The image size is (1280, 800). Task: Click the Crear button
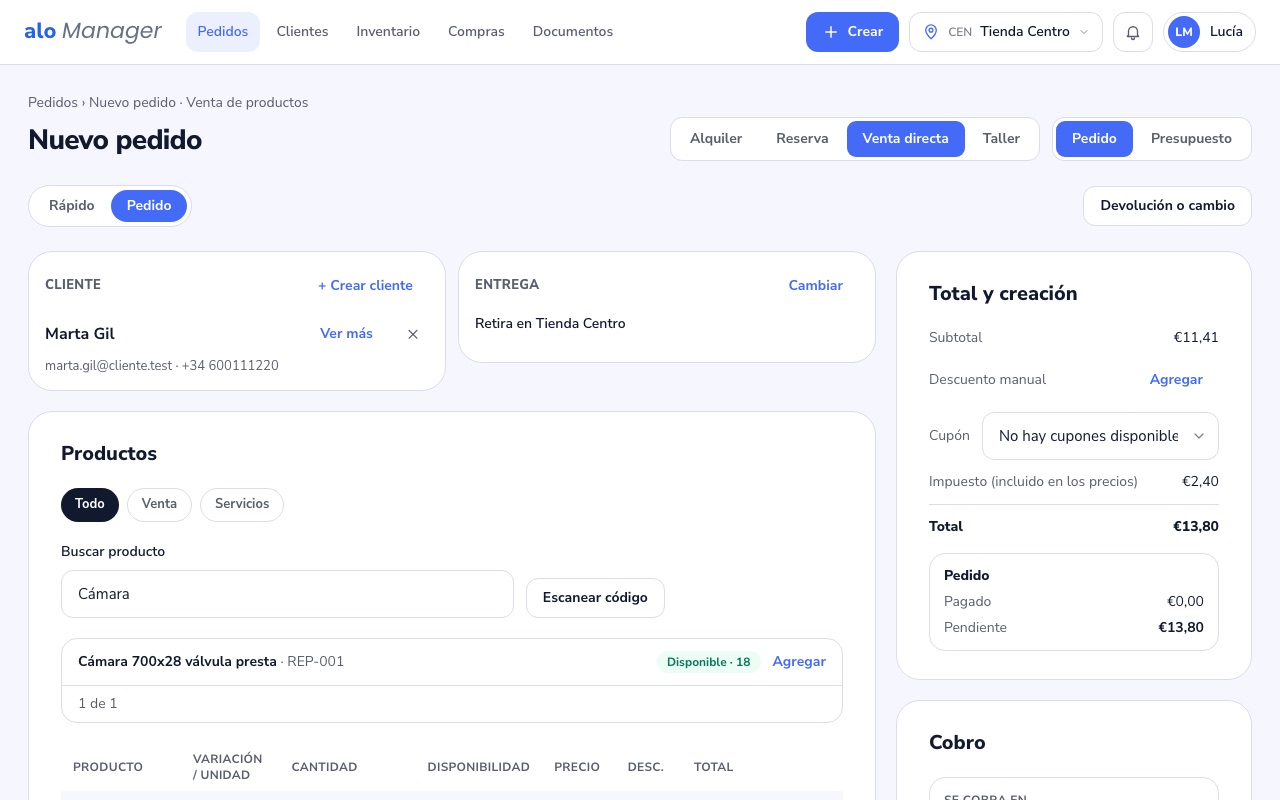pyautogui.click(x=852, y=32)
